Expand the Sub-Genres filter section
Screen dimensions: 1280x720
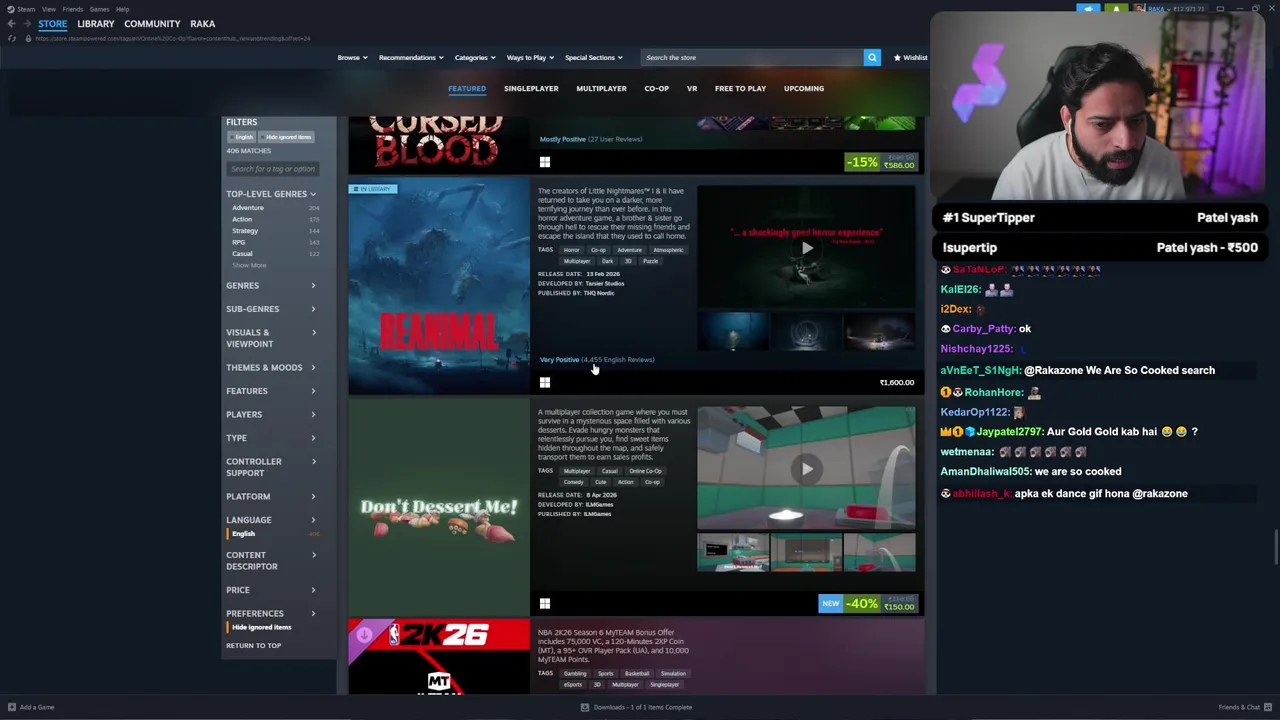pos(271,309)
